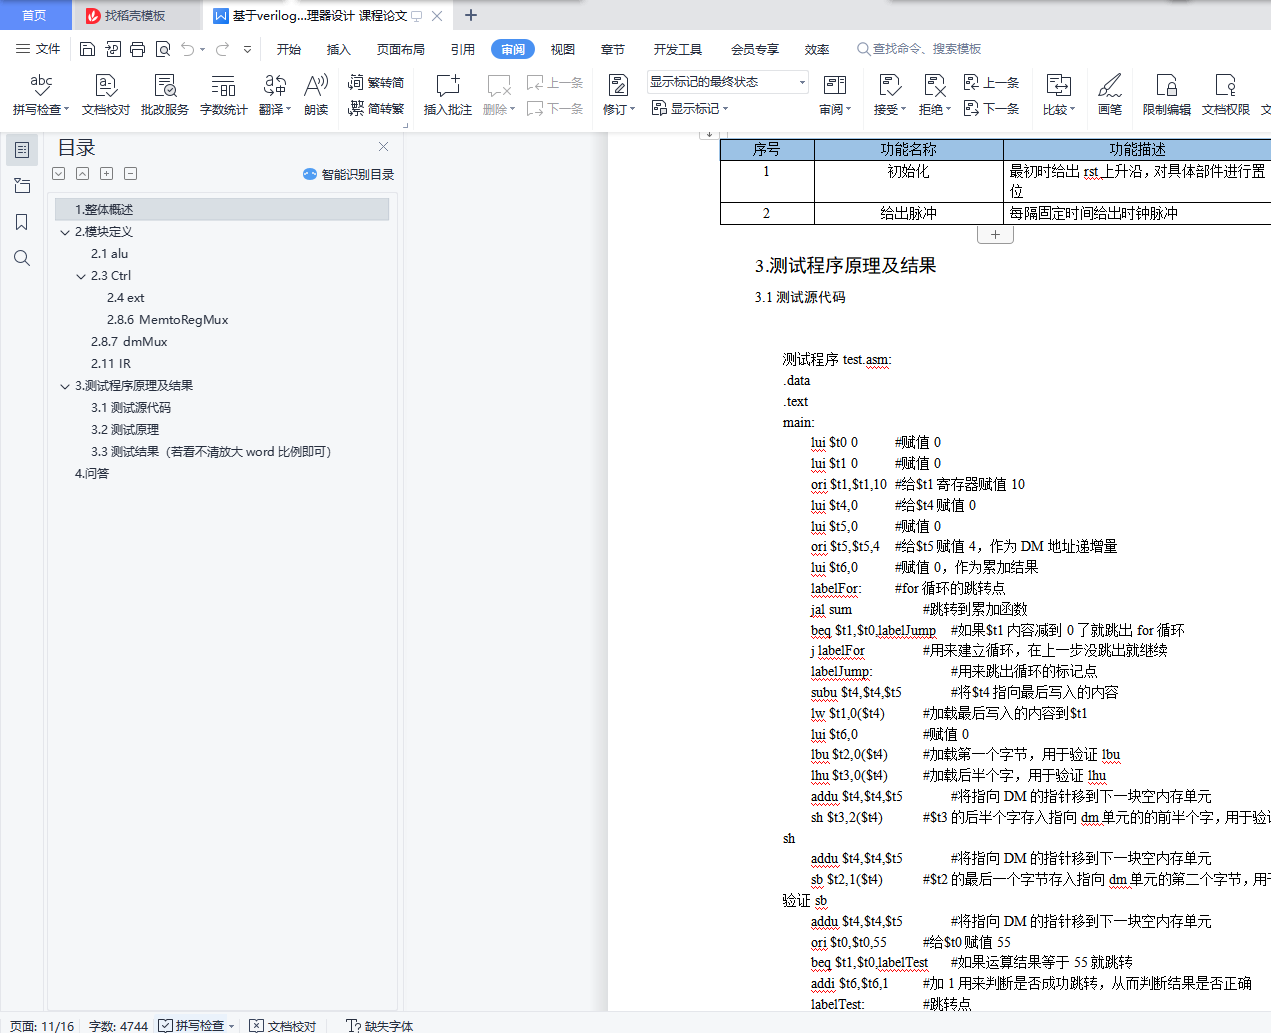Toggle 拼写检查 checkbox in status bar

point(166,1025)
